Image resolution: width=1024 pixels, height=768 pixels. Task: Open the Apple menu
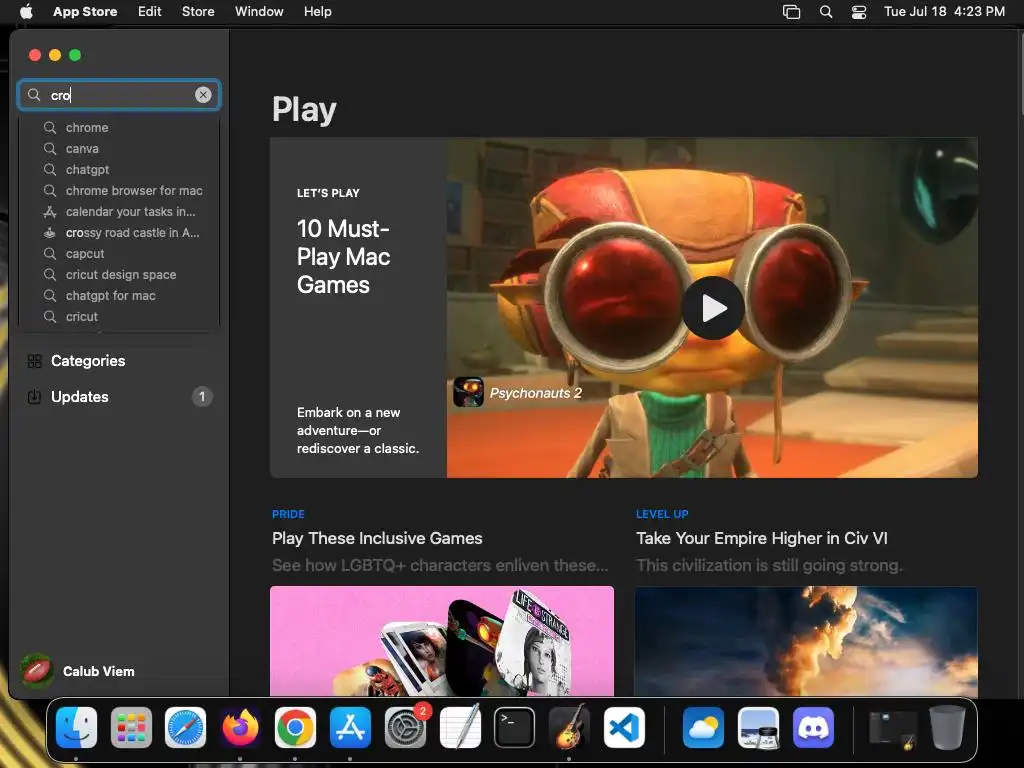pos(26,11)
